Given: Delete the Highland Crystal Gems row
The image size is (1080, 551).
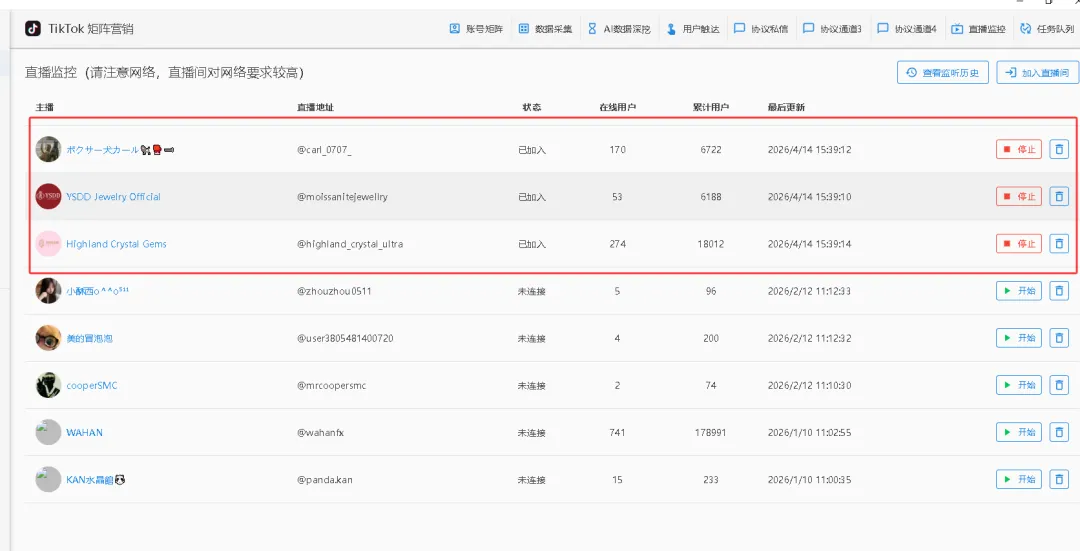Looking at the screenshot, I should (x=1059, y=243).
